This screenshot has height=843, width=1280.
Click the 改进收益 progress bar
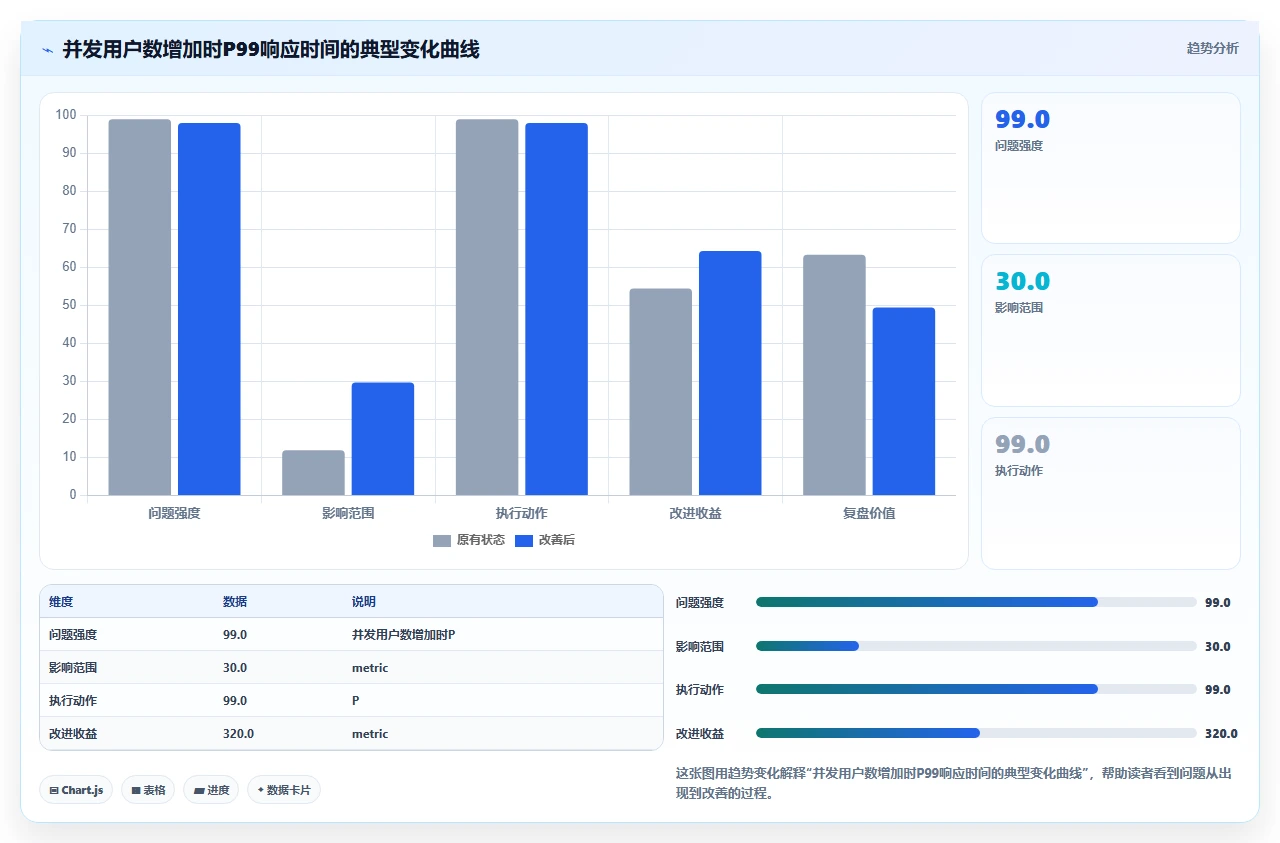pos(976,733)
